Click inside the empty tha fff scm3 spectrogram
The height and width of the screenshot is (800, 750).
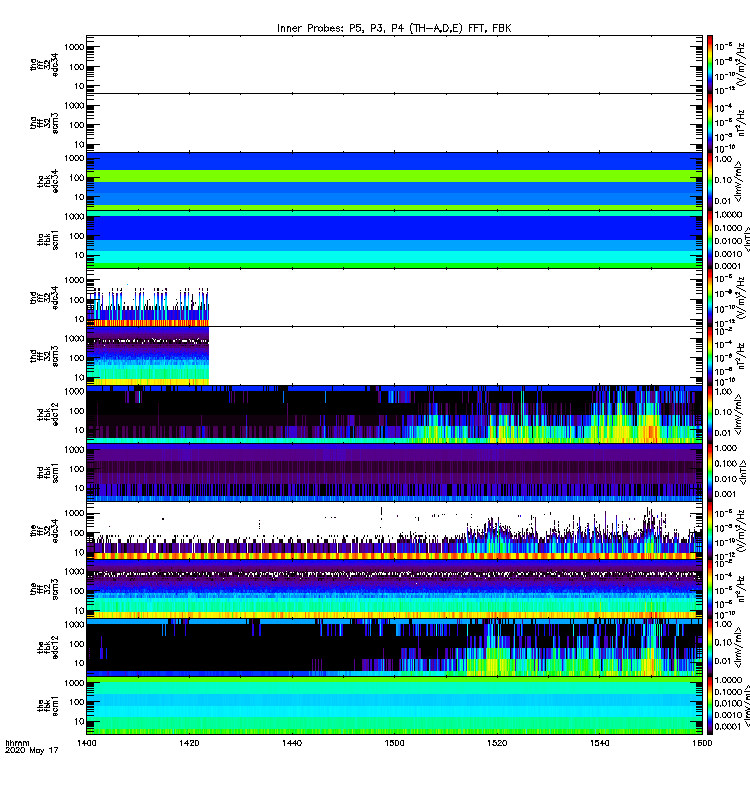[x=394, y=123]
